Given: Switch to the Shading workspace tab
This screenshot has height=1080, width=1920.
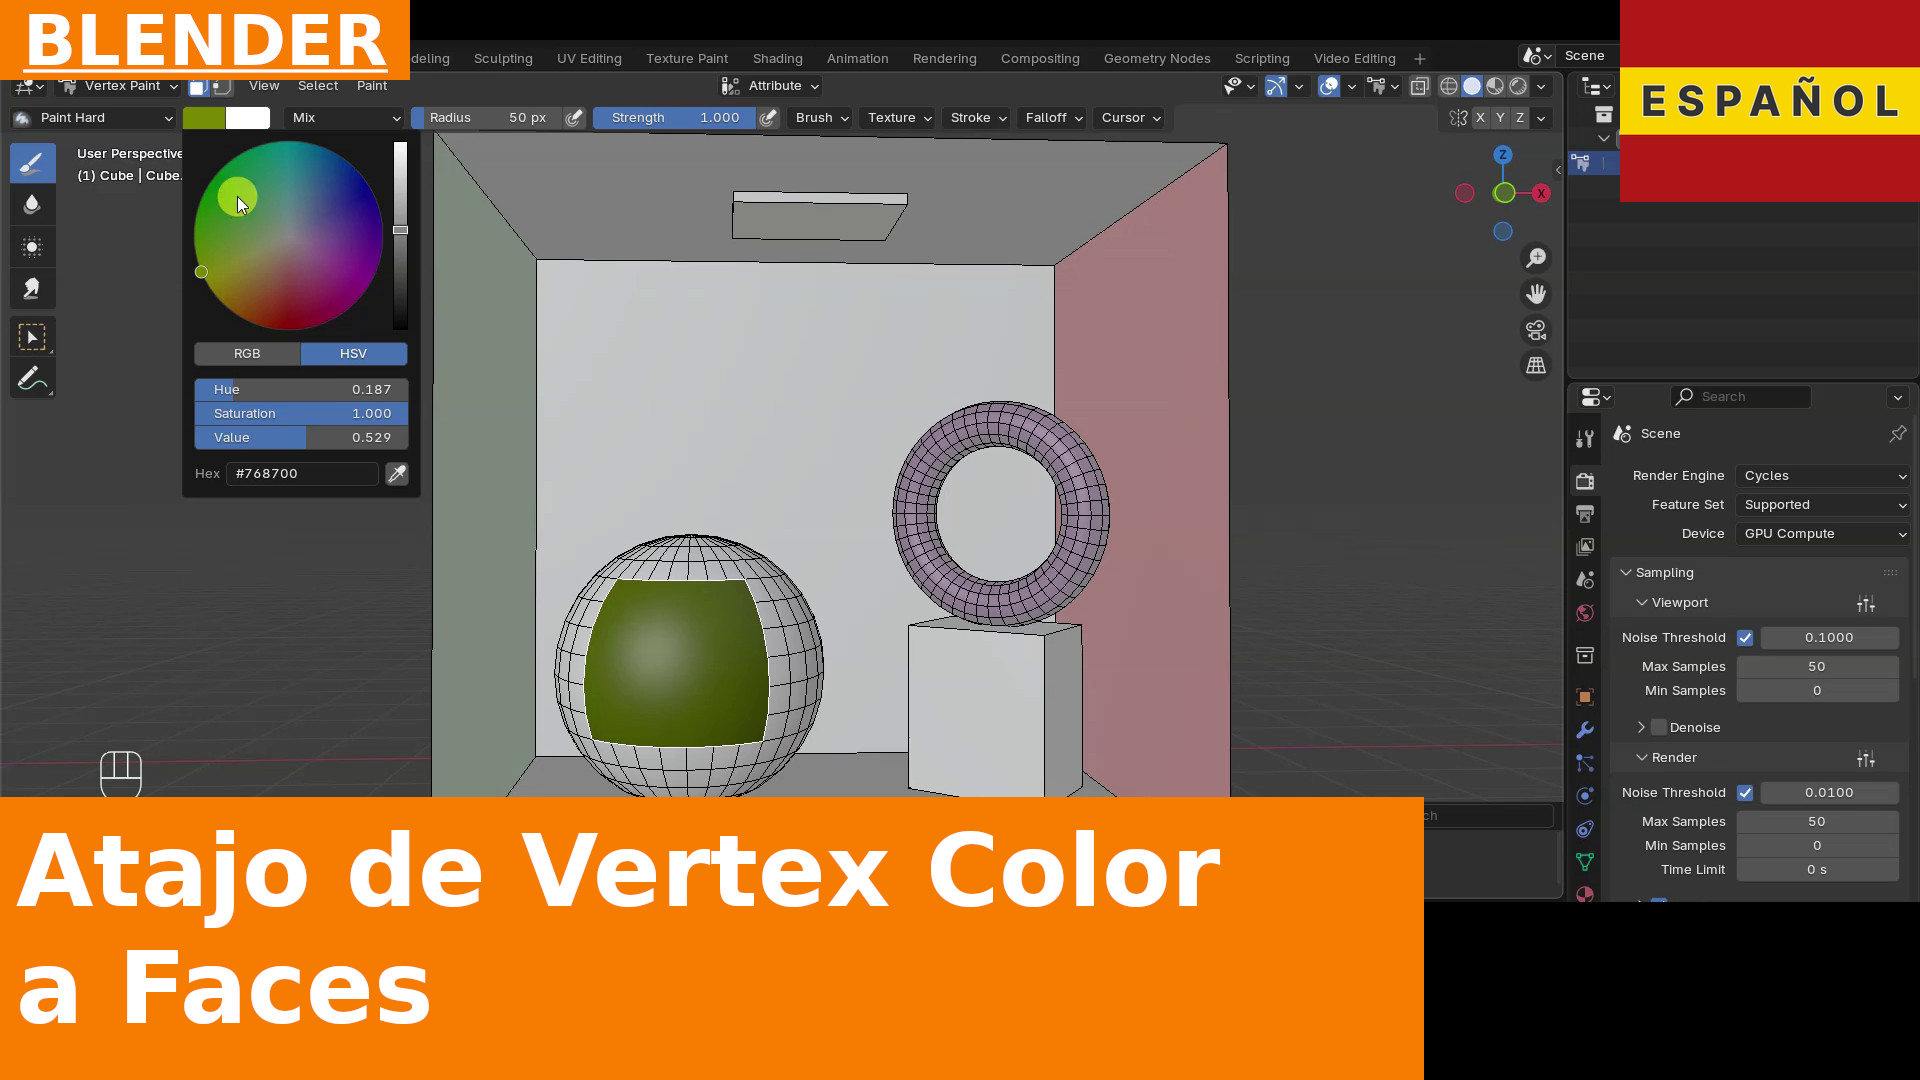Looking at the screenshot, I should [777, 59].
